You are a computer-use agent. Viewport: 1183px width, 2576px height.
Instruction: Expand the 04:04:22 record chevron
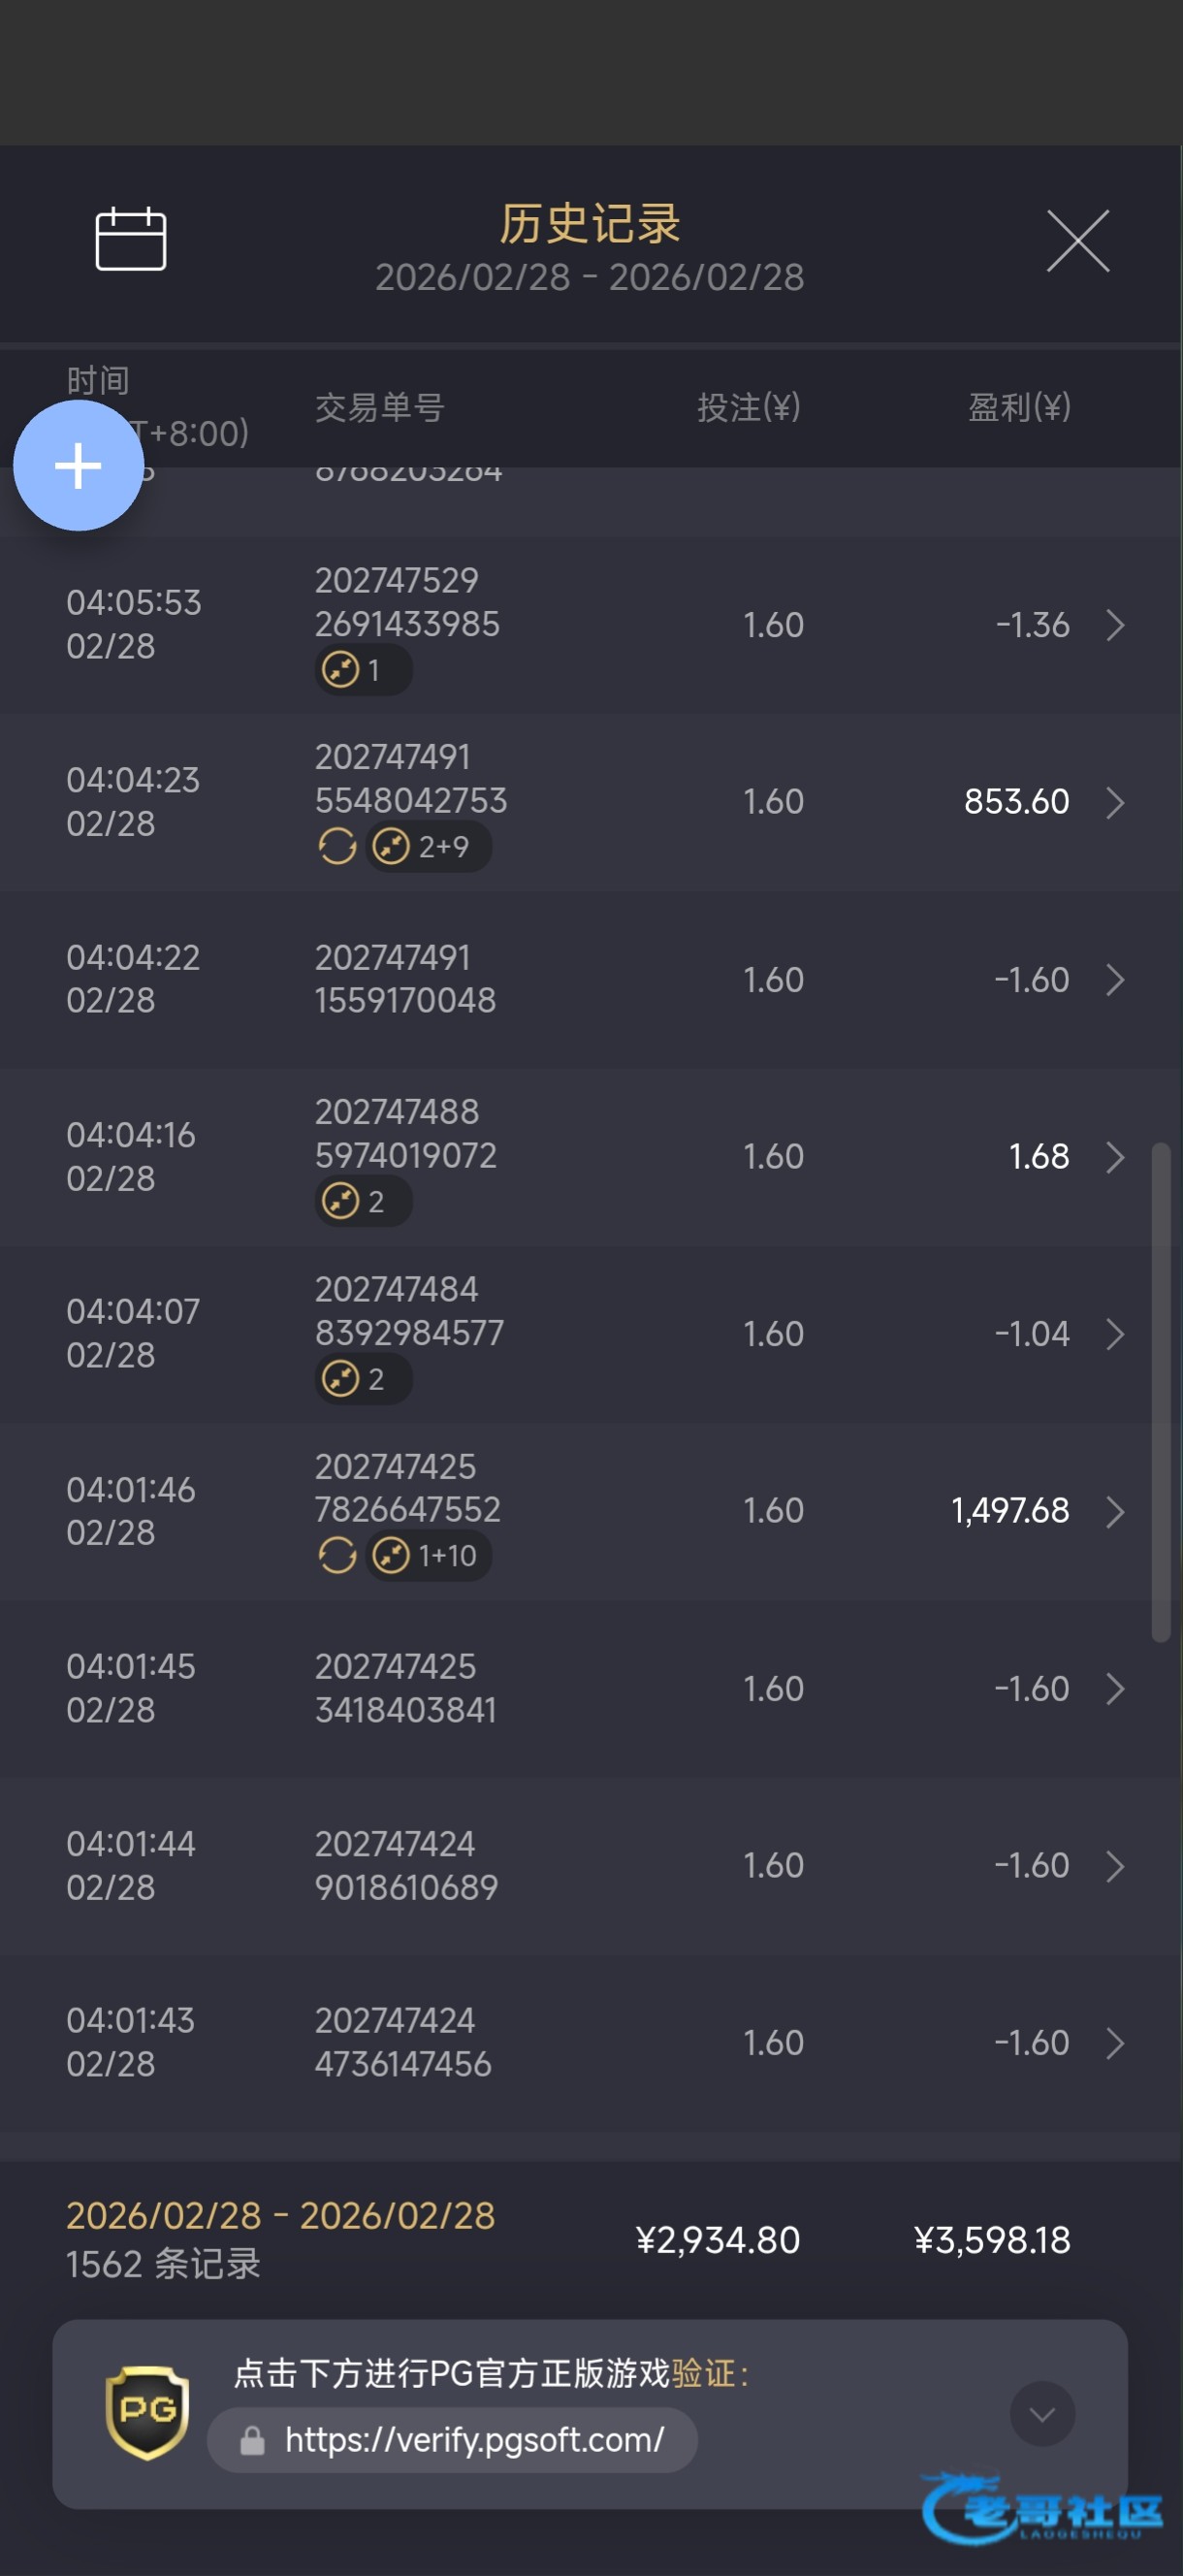click(x=1115, y=980)
